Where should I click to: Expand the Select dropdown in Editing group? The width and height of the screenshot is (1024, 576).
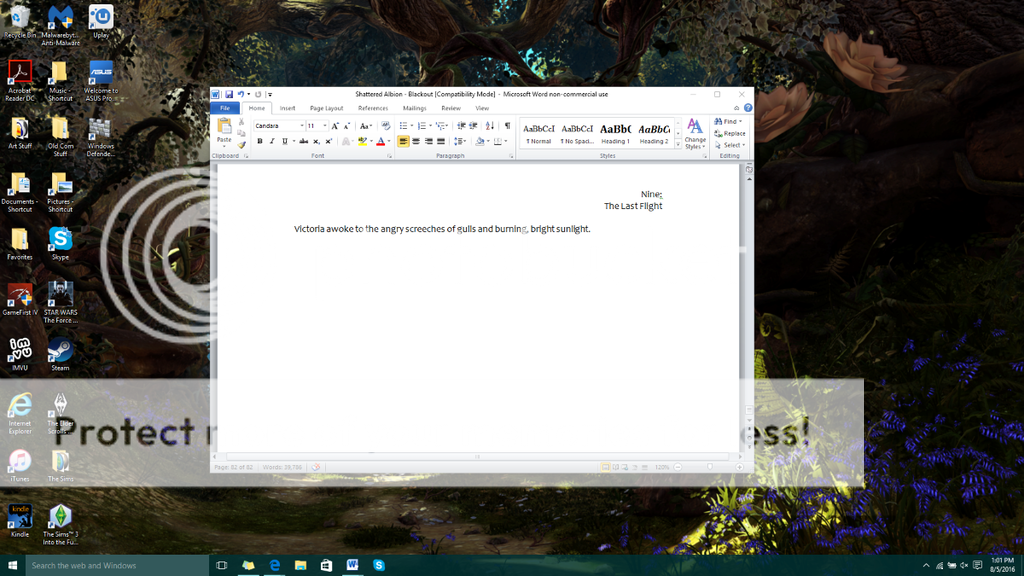click(731, 145)
